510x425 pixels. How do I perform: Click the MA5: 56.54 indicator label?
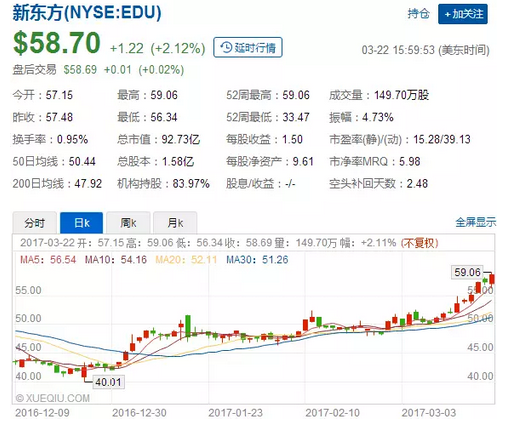(48, 260)
